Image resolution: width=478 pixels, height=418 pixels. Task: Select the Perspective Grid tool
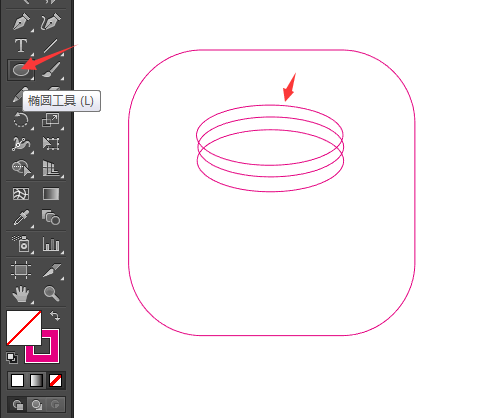[x=51, y=168]
